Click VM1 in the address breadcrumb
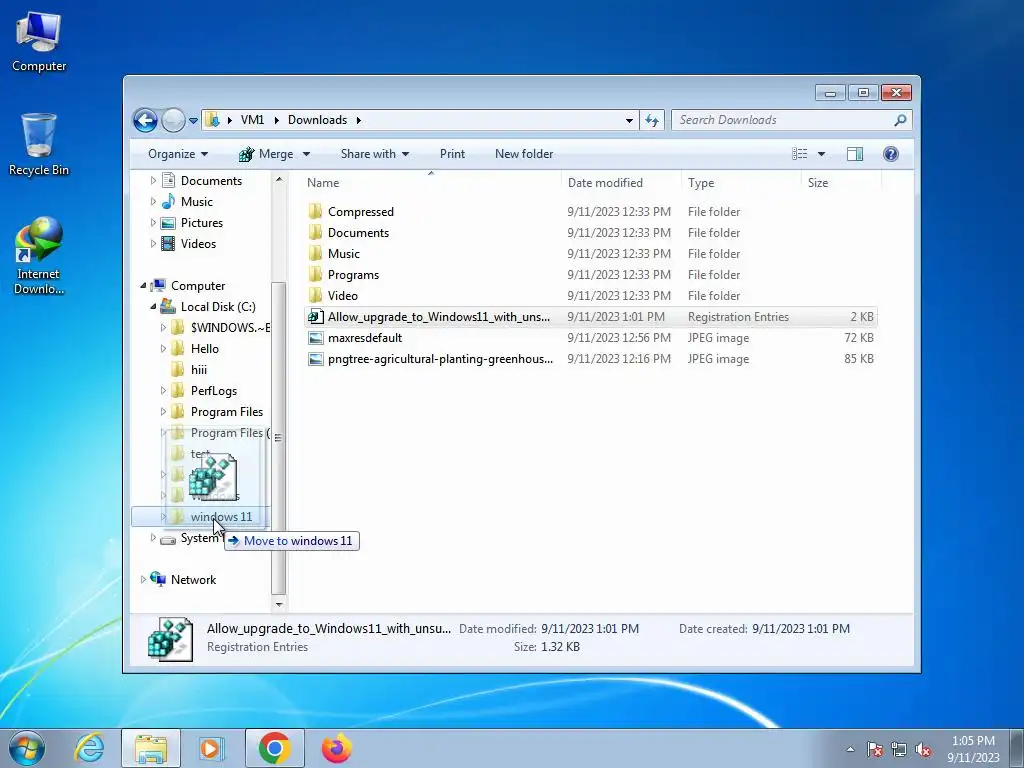This screenshot has width=1024, height=768. tap(252, 120)
